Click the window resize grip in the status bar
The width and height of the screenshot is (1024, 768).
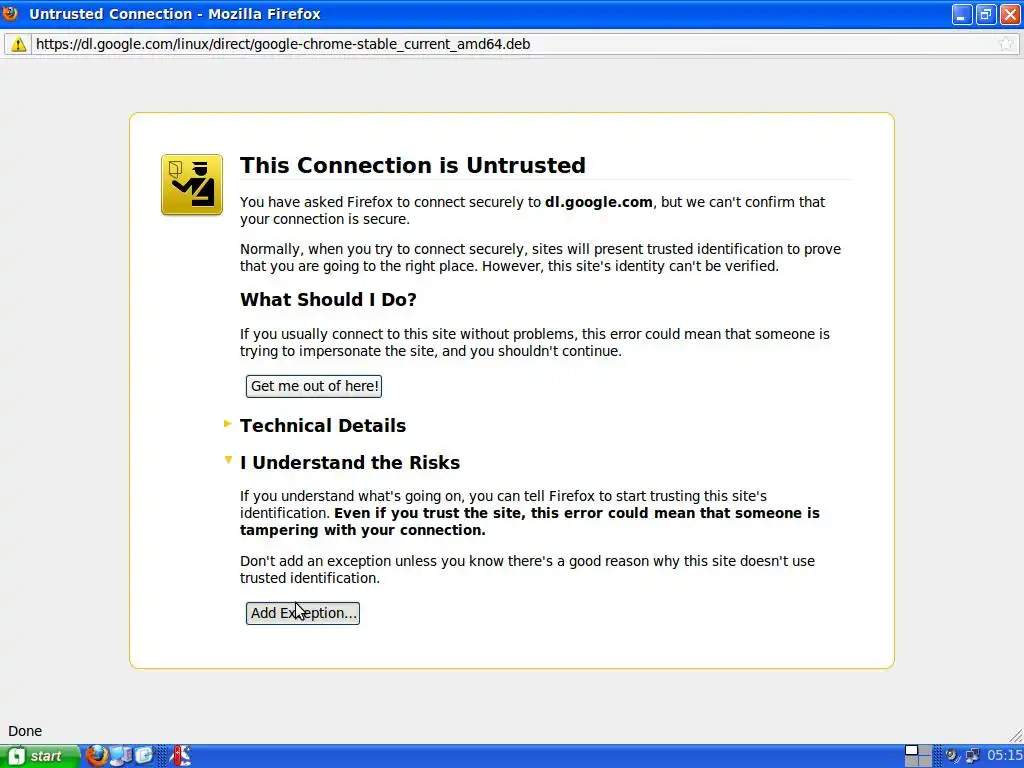click(1016, 735)
